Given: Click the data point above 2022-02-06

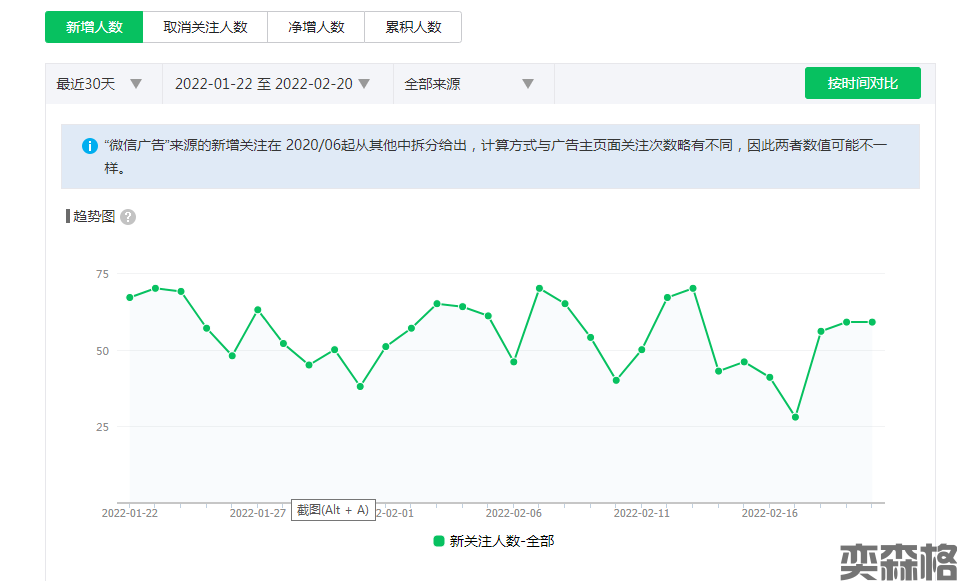Looking at the screenshot, I should [514, 361].
